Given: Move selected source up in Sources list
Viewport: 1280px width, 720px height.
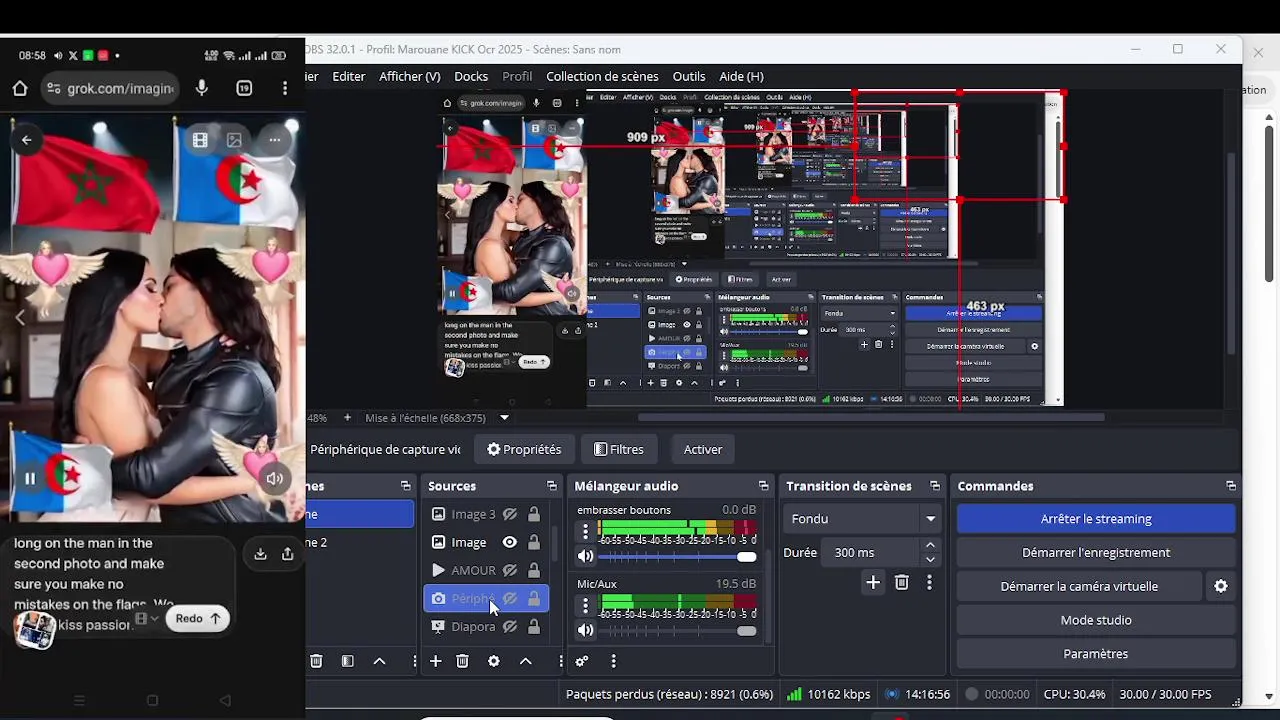Looking at the screenshot, I should pyautogui.click(x=525, y=661).
